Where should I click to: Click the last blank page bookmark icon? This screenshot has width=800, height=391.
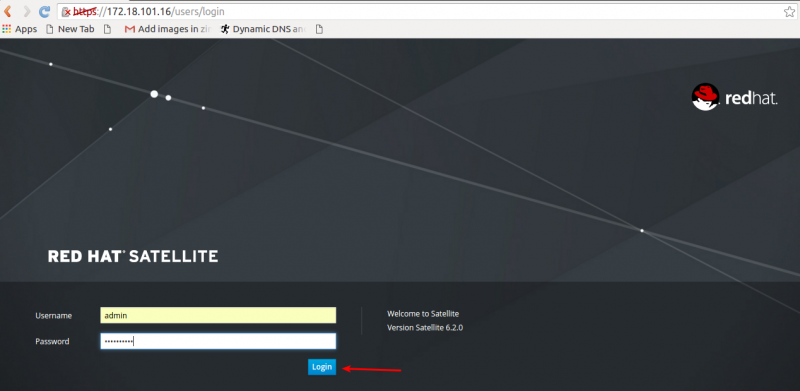pyautogui.click(x=319, y=29)
